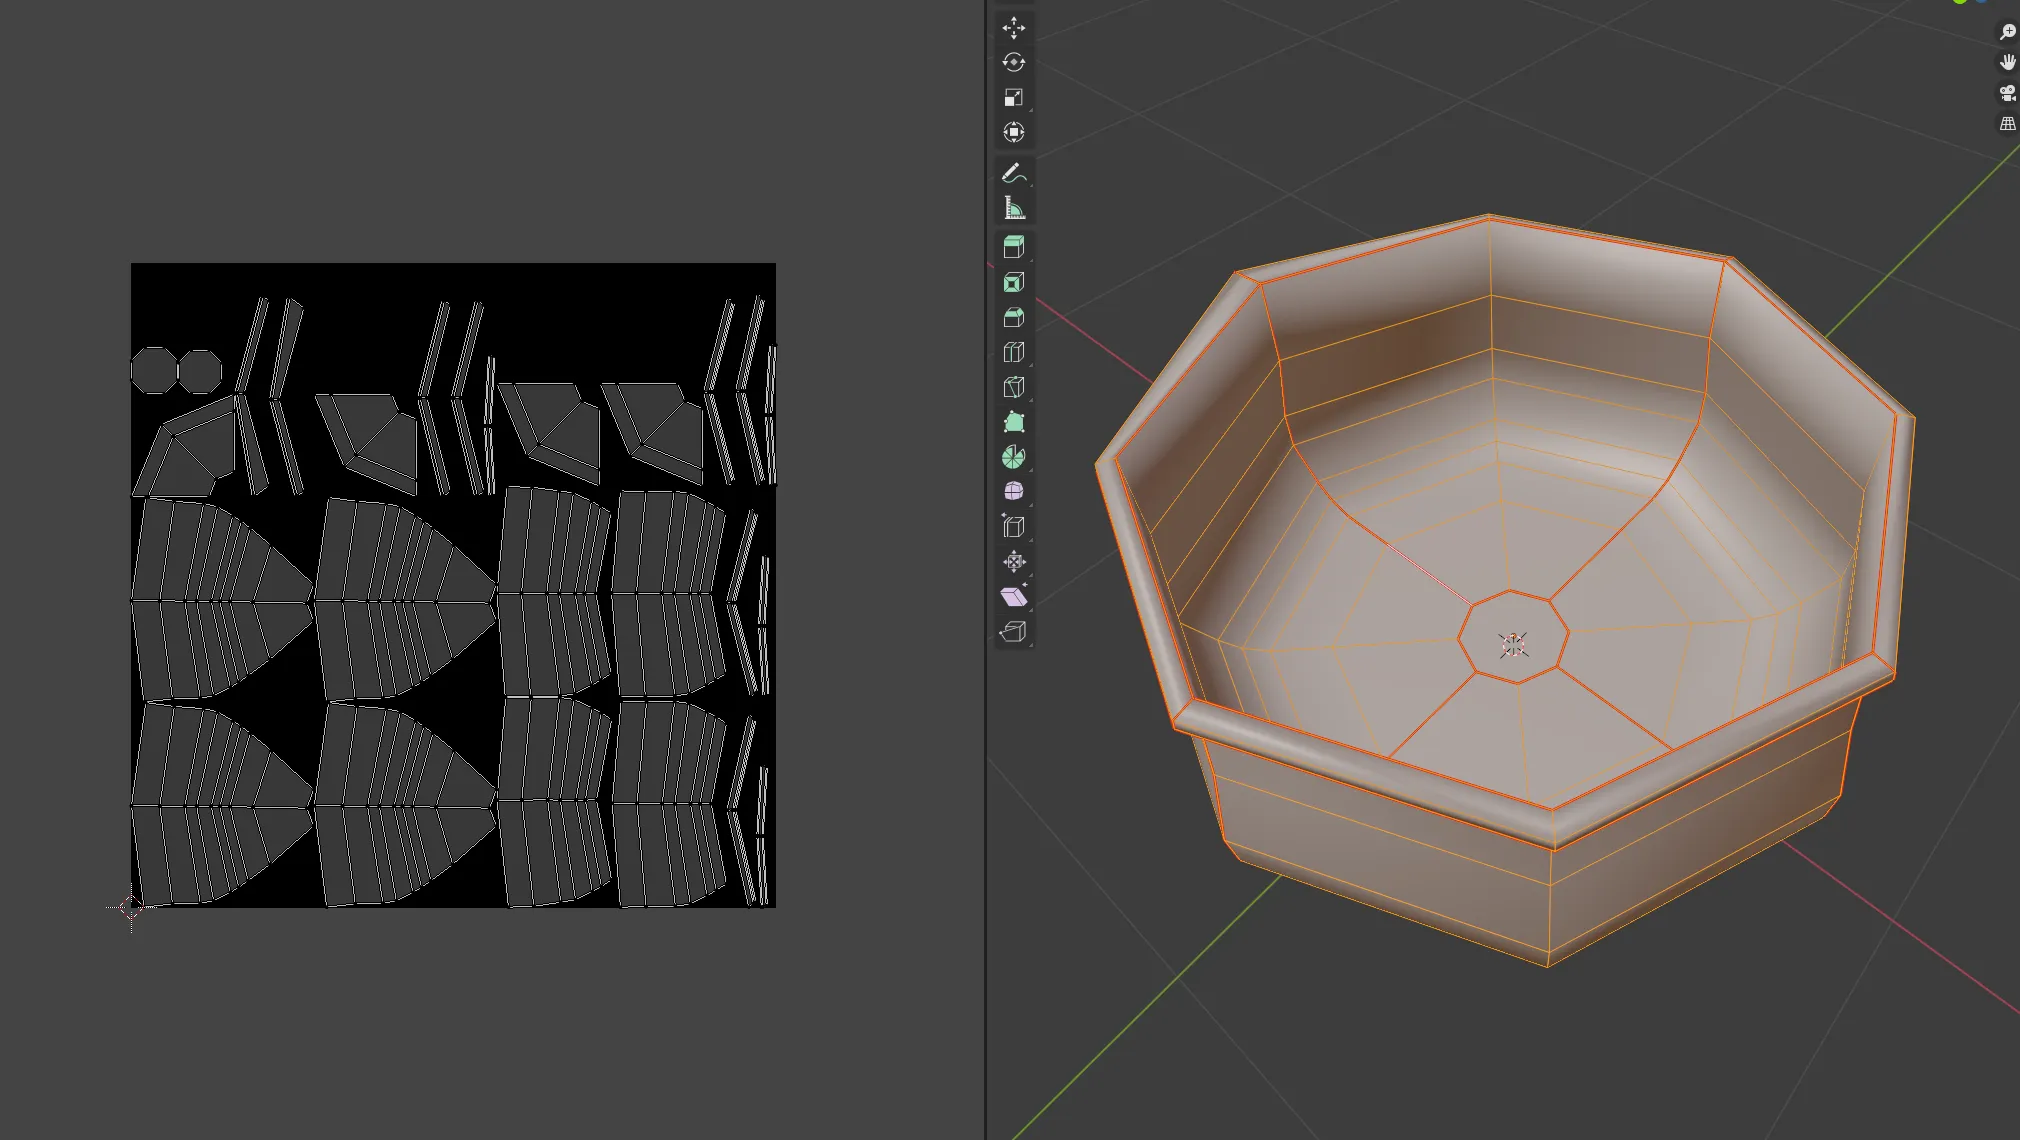Activate the Spin tool
Screen dimensions: 2020x1140
[x=1013, y=457]
